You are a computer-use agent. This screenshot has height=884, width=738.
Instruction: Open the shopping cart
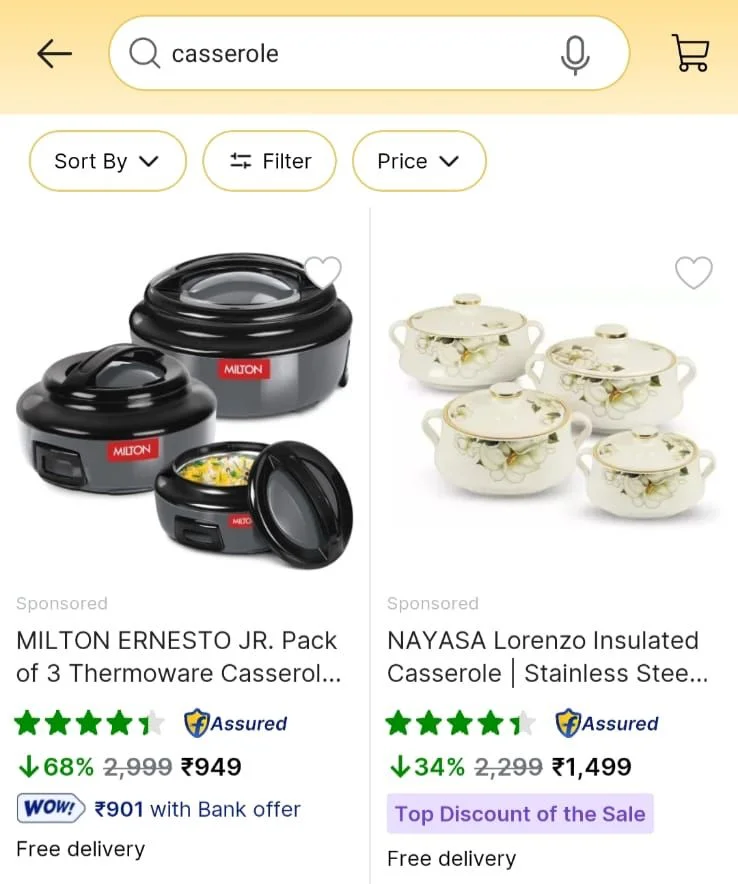point(690,53)
